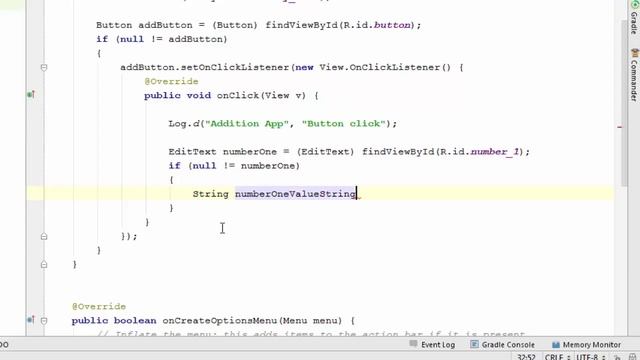640x360 pixels.
Task: Click the editor vertical scrollbar
Action: (x=624, y=102)
